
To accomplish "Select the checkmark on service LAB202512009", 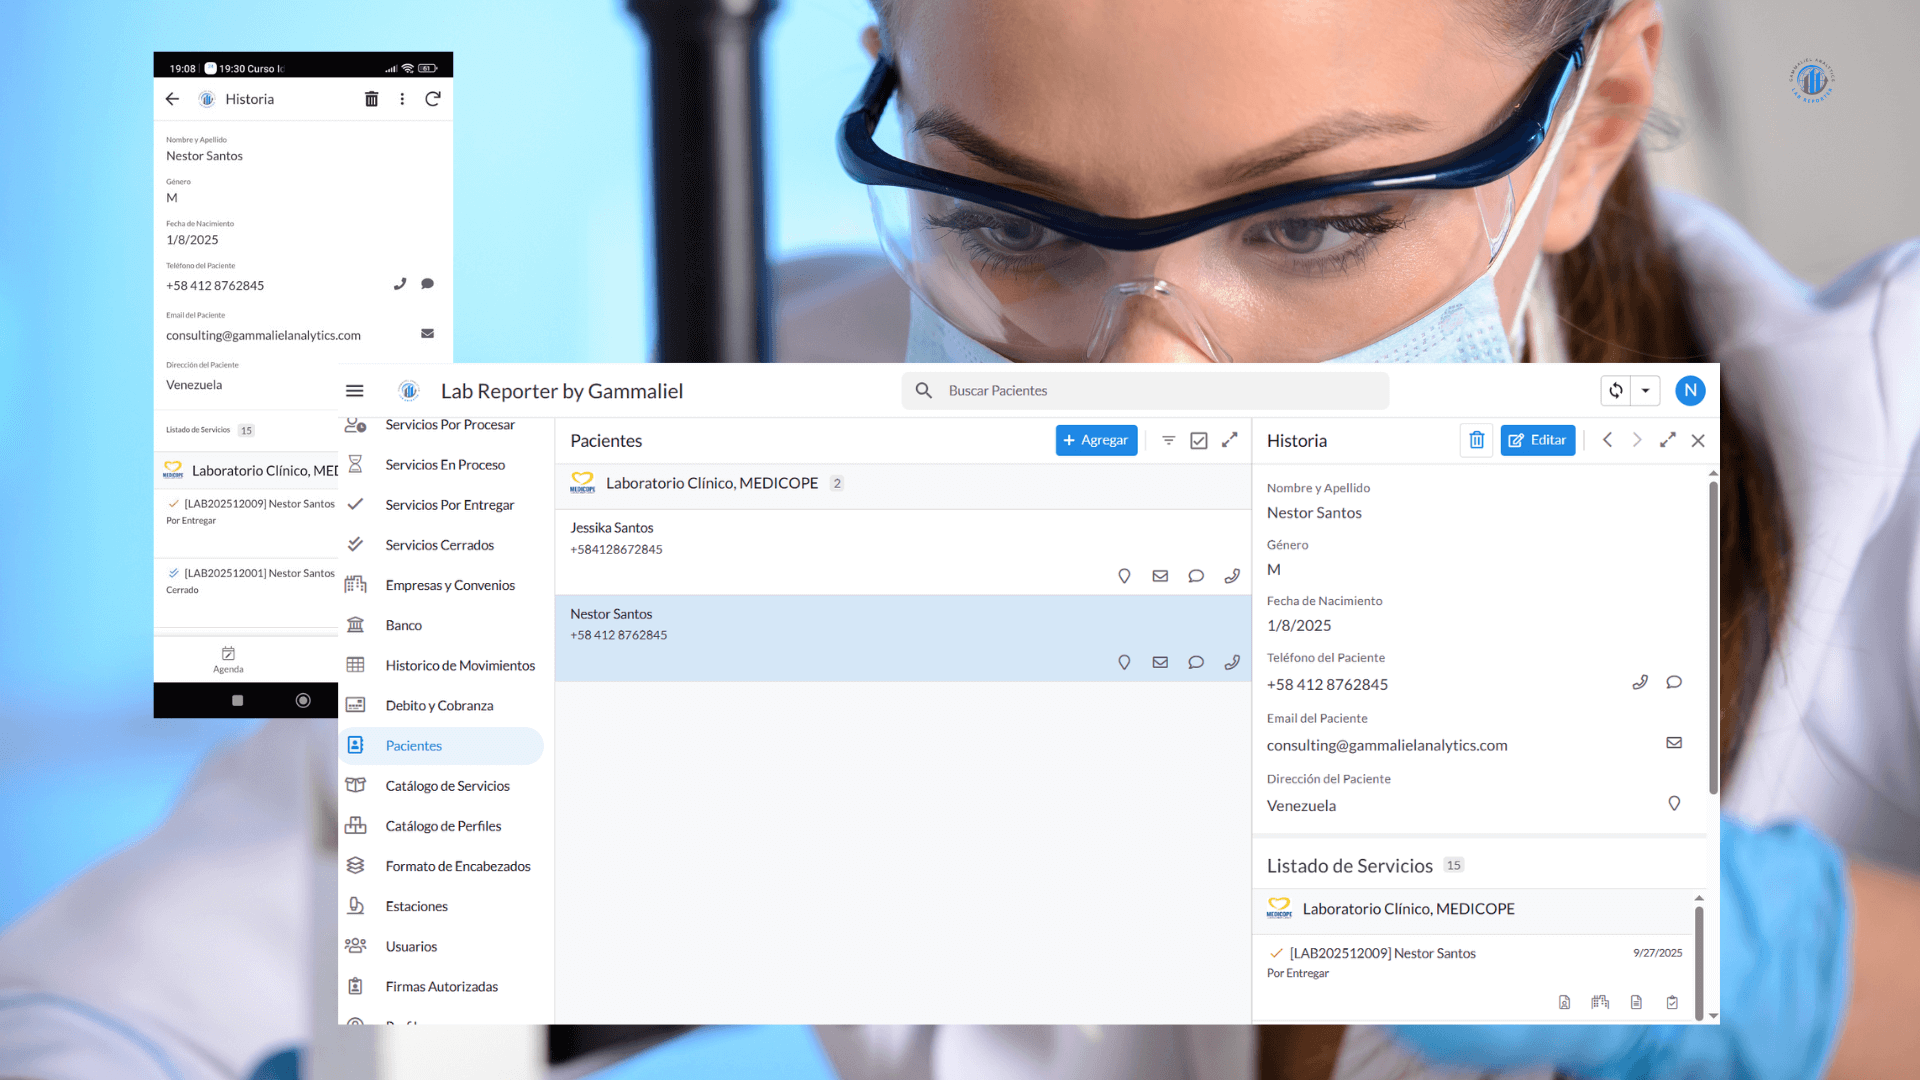I will tap(1276, 953).
